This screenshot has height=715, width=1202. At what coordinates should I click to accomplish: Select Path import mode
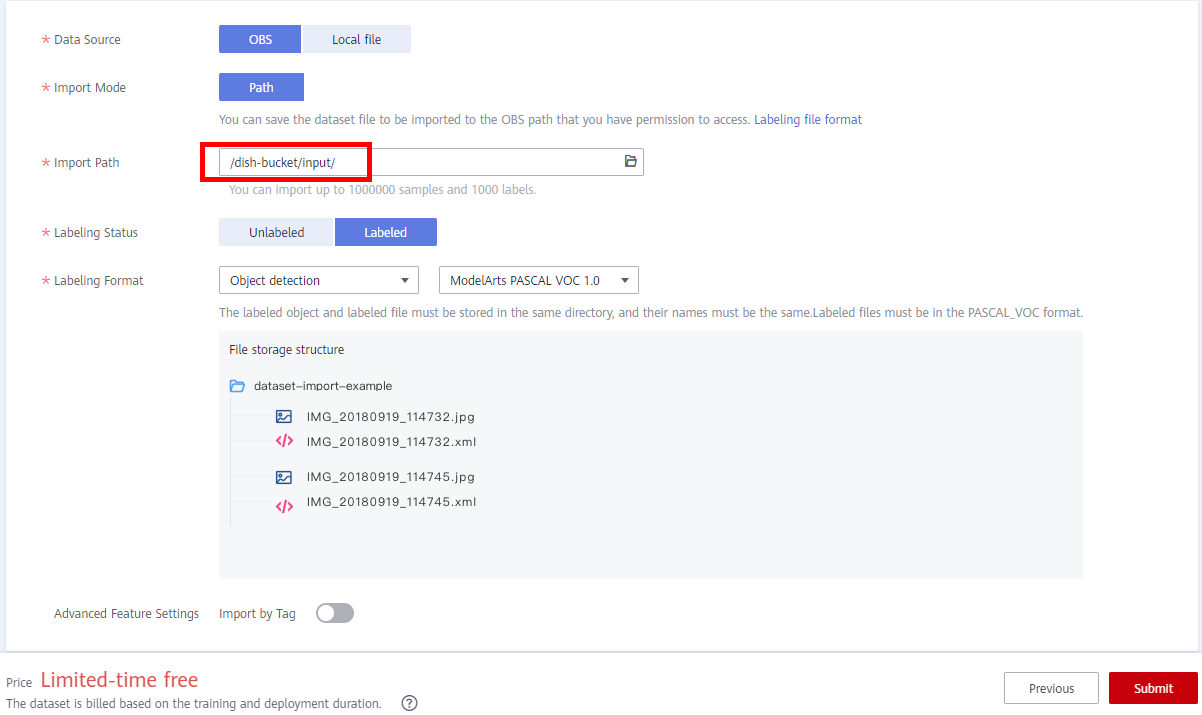coord(261,88)
